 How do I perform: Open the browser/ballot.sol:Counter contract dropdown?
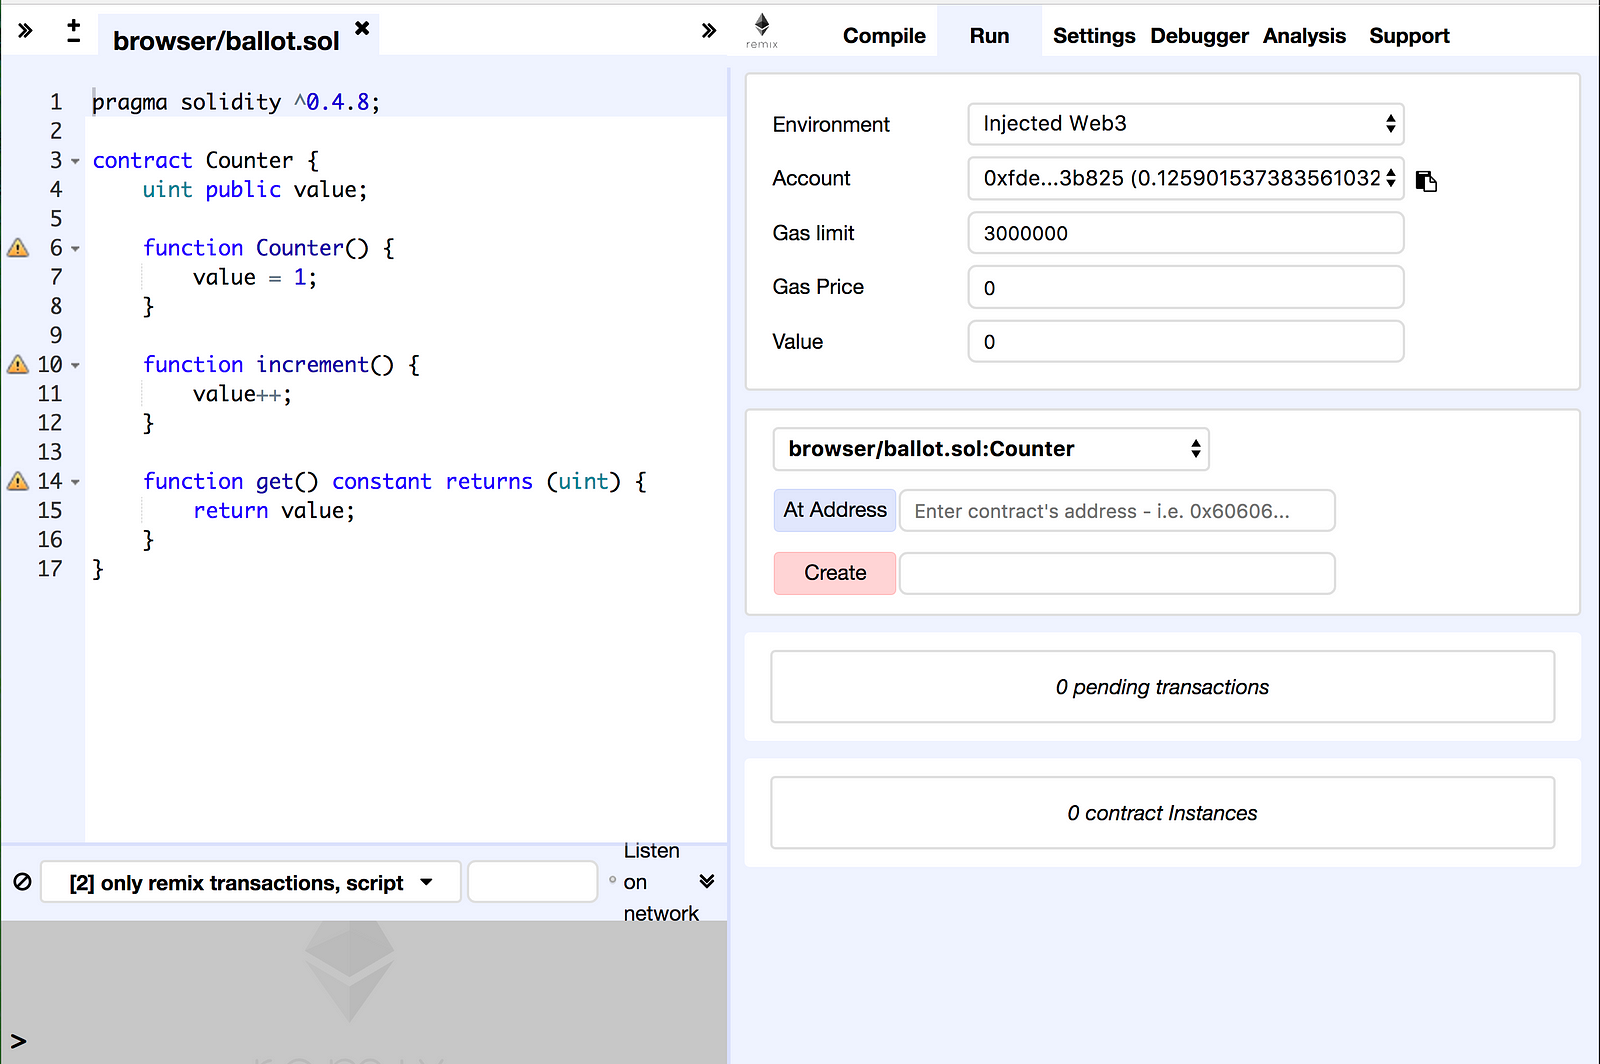click(991, 449)
